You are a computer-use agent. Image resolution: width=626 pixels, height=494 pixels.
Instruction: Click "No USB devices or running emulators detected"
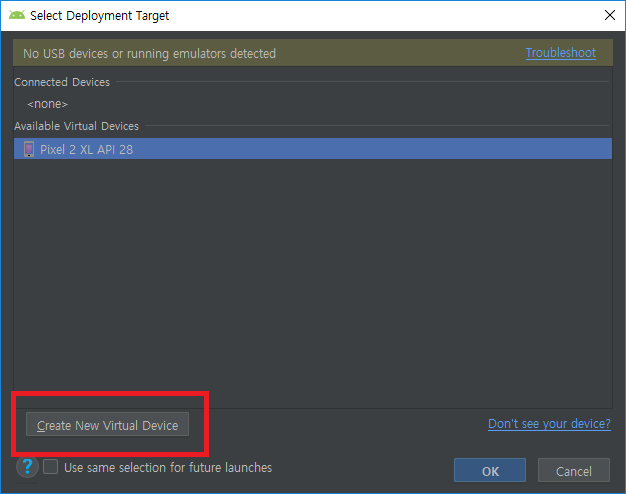[x=149, y=53]
